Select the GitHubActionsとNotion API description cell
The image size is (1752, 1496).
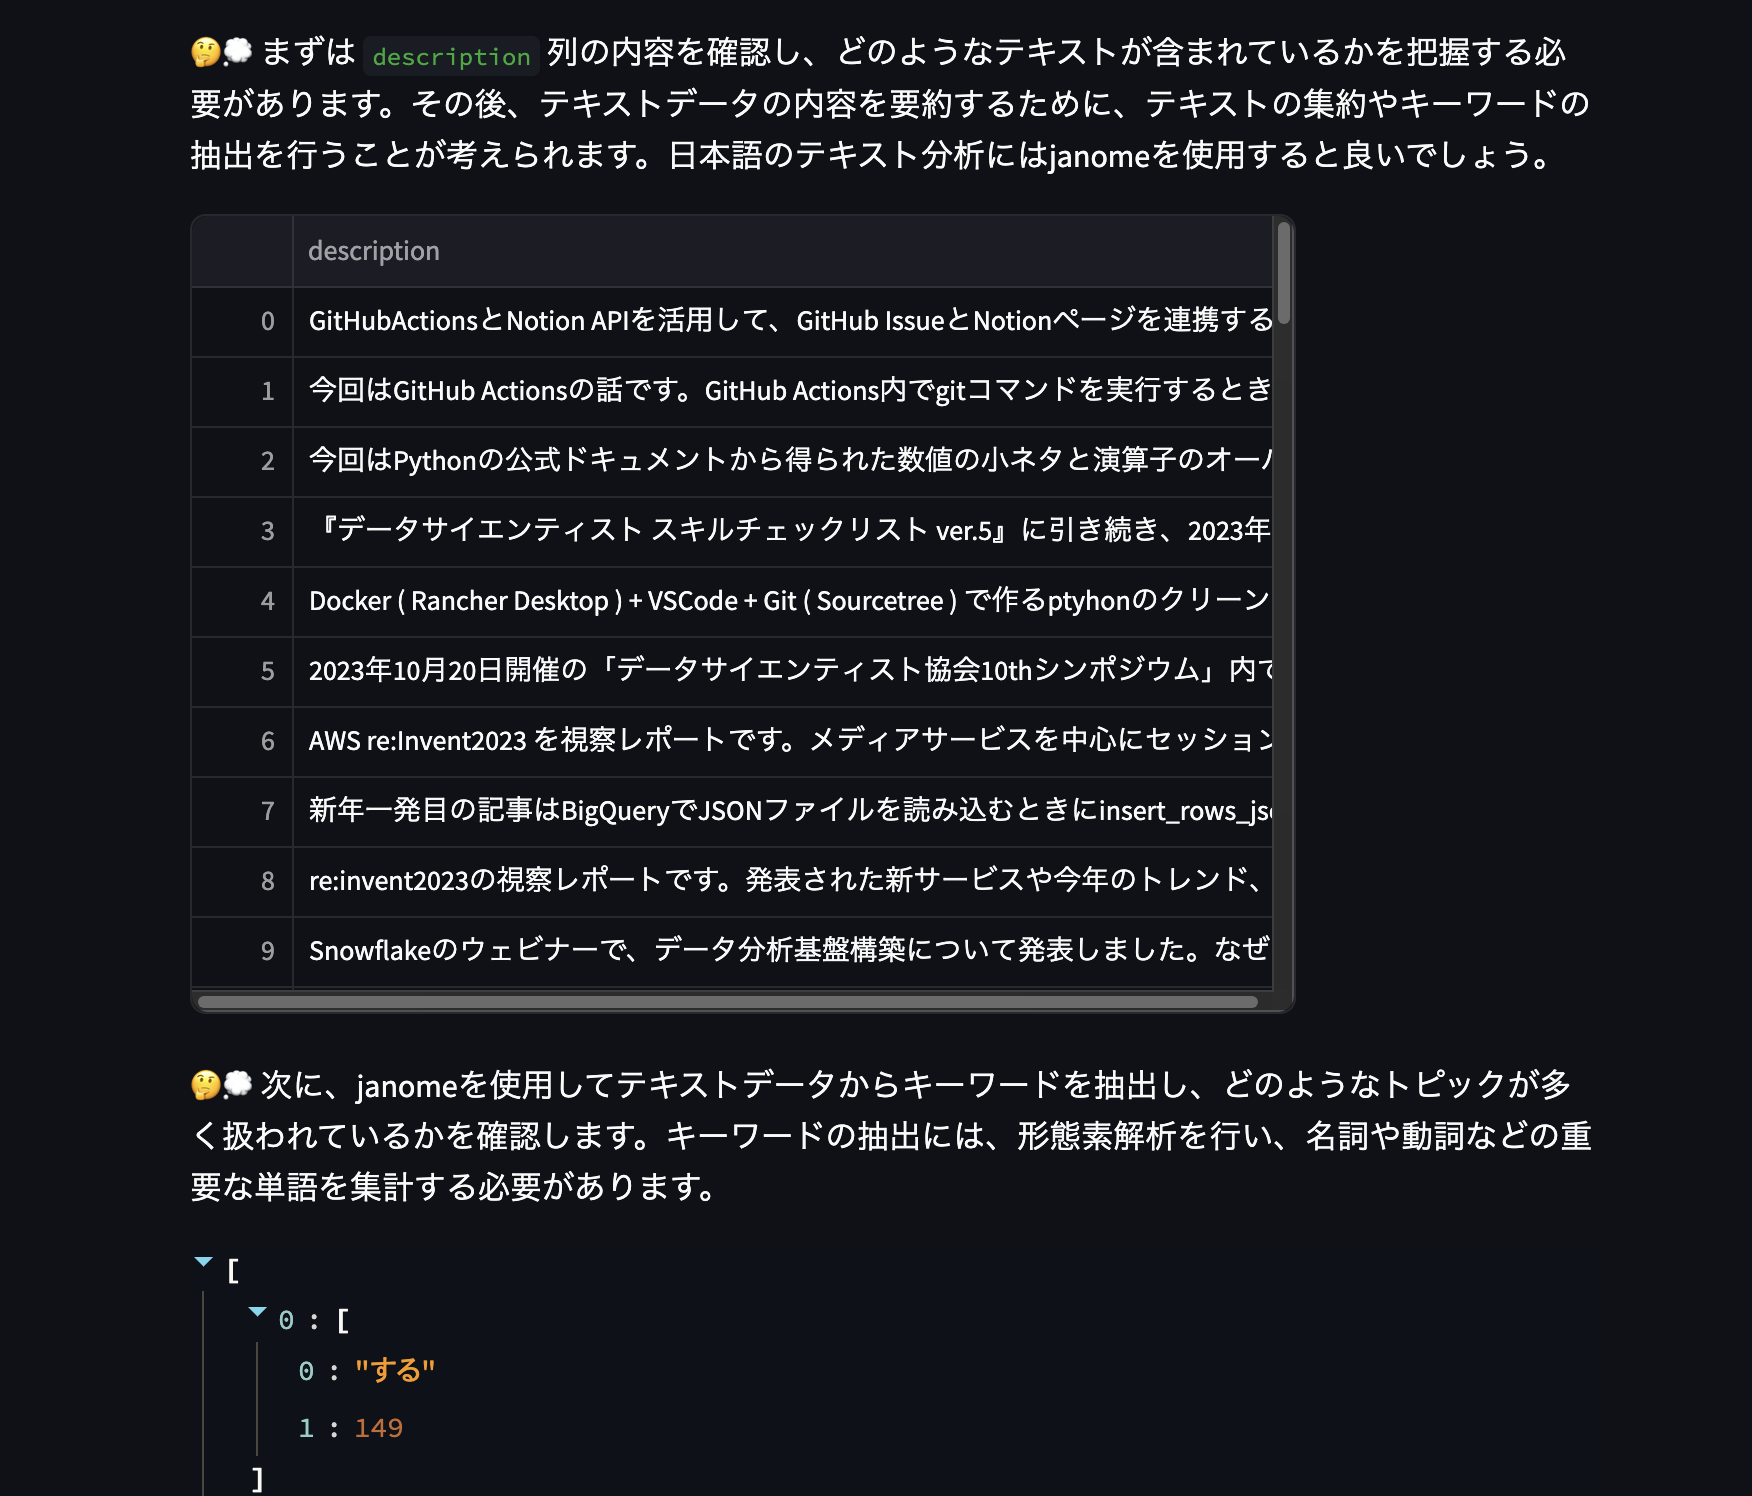point(782,321)
